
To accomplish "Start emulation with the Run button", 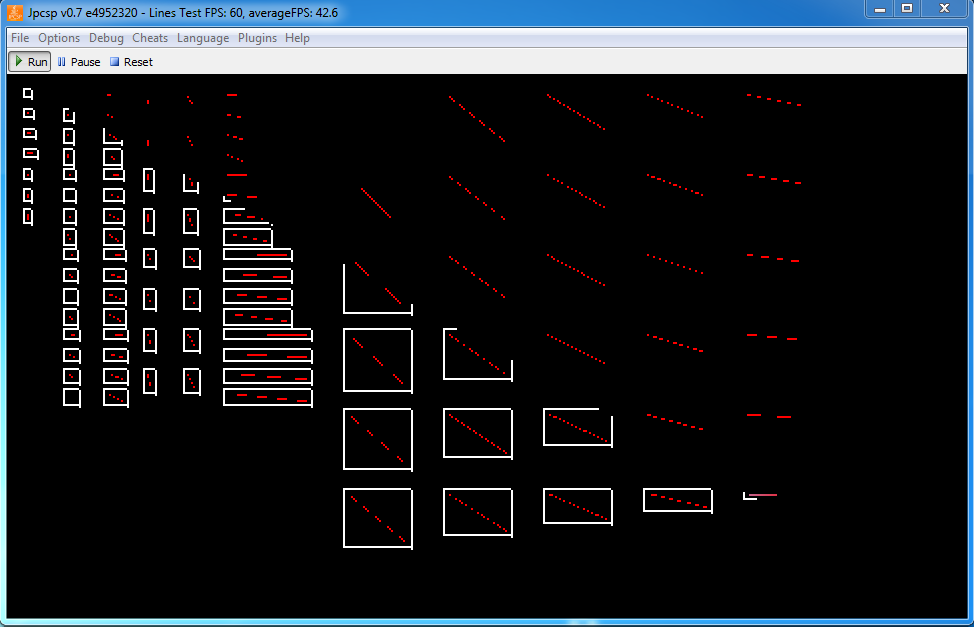I will click(x=30, y=62).
